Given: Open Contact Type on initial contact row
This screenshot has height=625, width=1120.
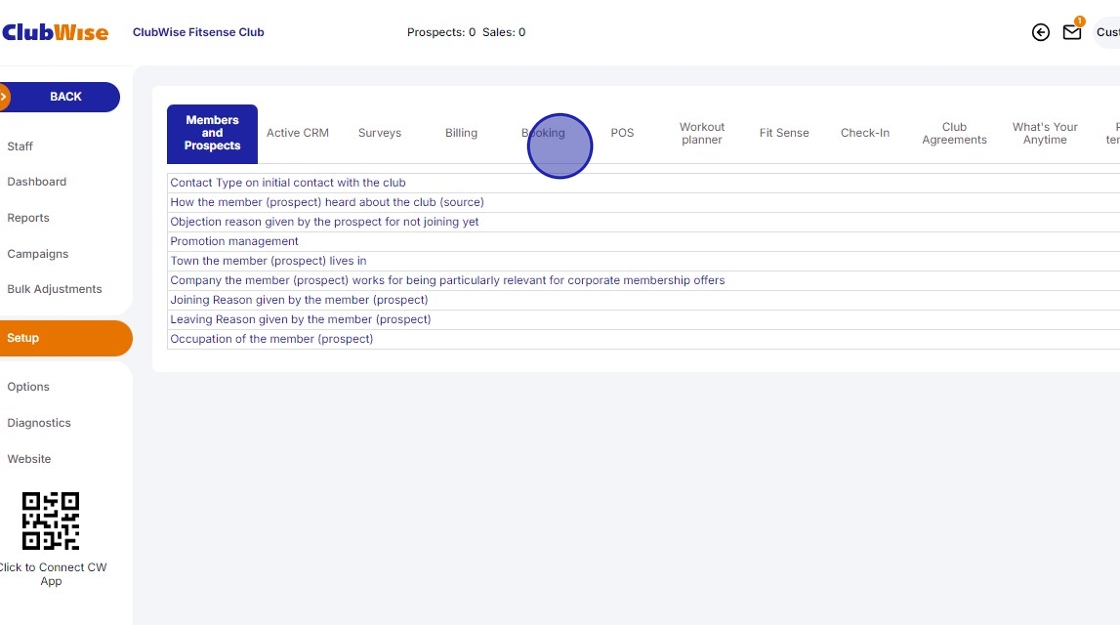Looking at the screenshot, I should tap(644, 183).
